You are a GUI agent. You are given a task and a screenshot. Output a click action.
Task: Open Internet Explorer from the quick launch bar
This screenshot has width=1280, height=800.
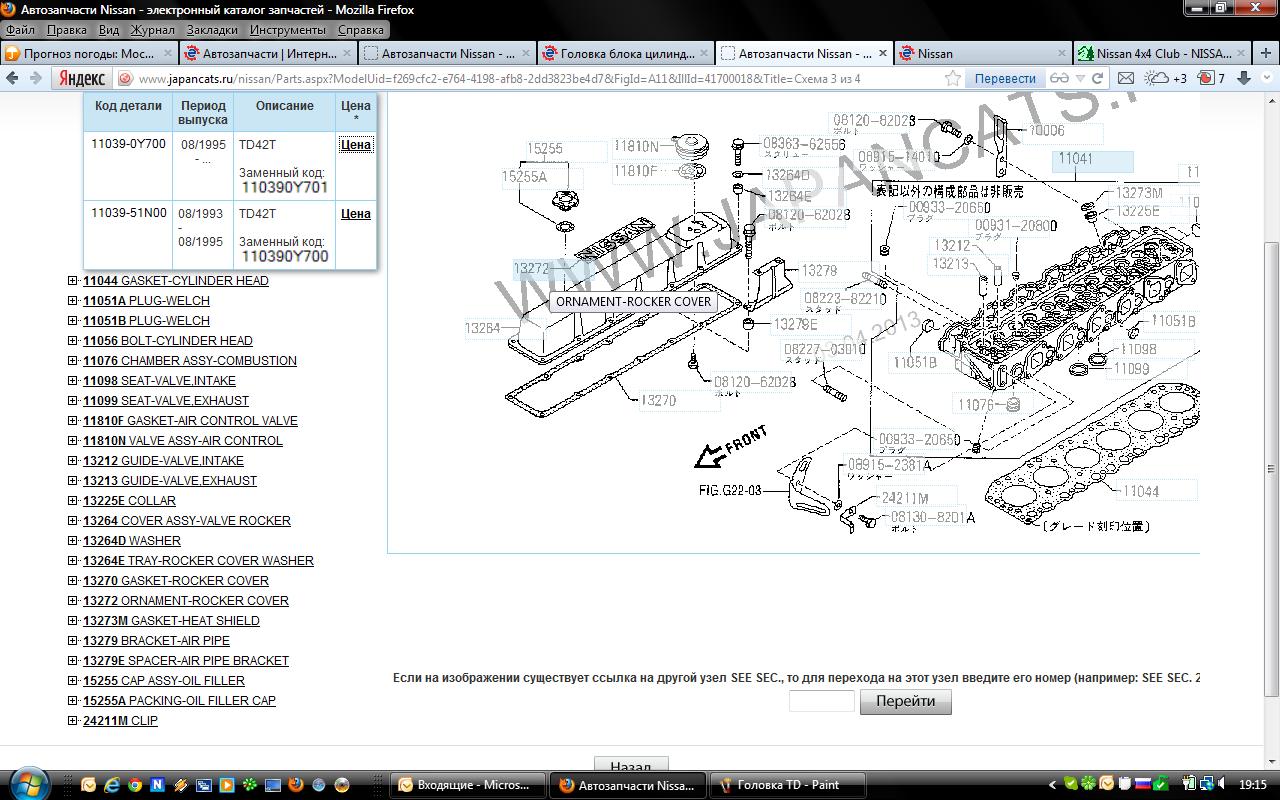111,785
